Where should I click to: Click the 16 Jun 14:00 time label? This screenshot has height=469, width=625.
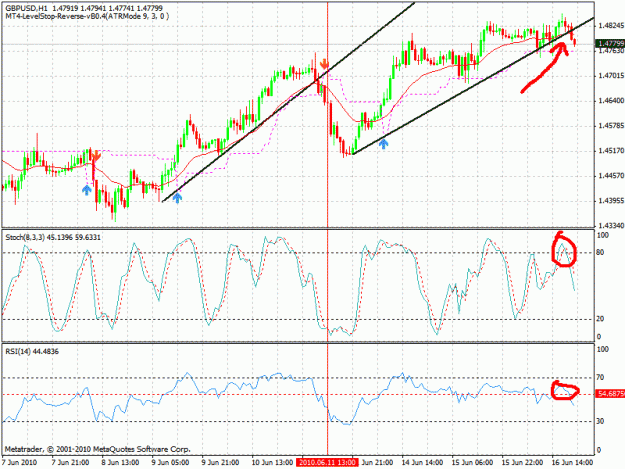click(572, 463)
